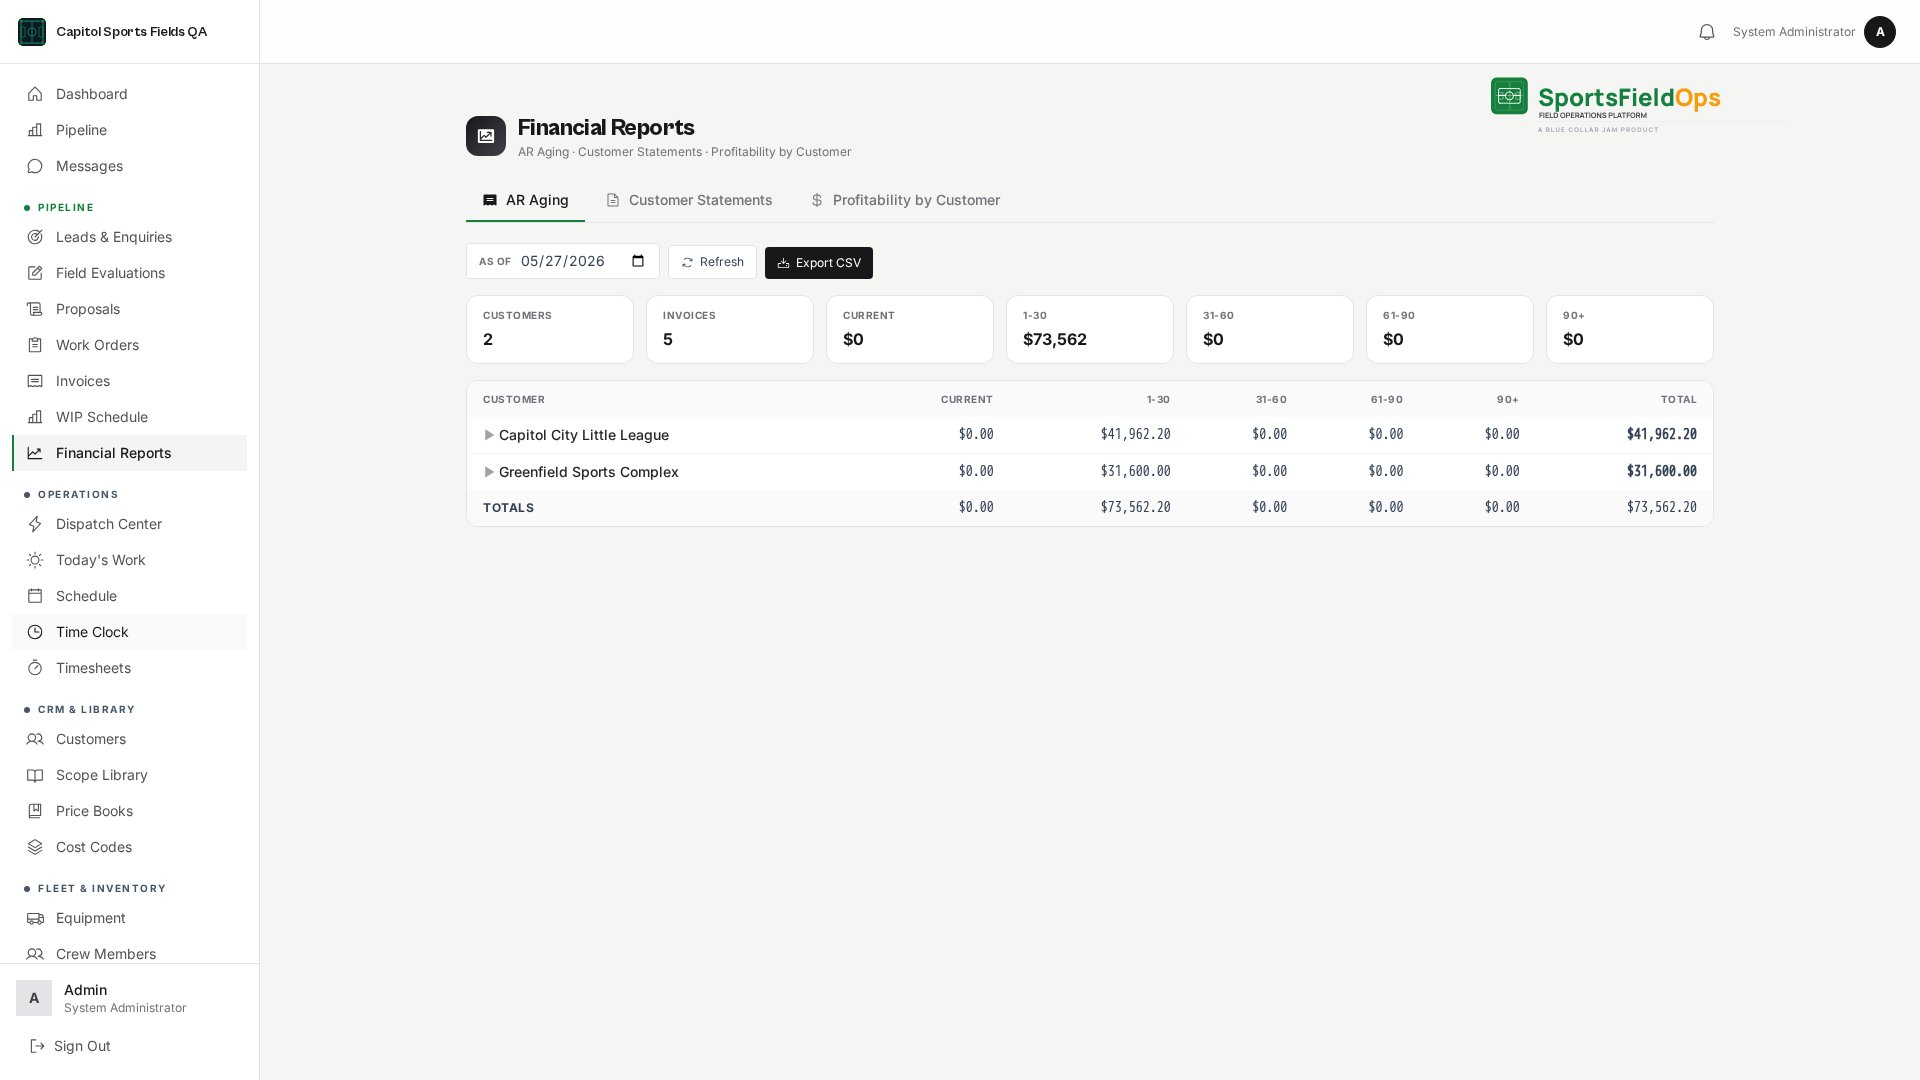Select the 90+ summary card

[x=1630, y=329]
